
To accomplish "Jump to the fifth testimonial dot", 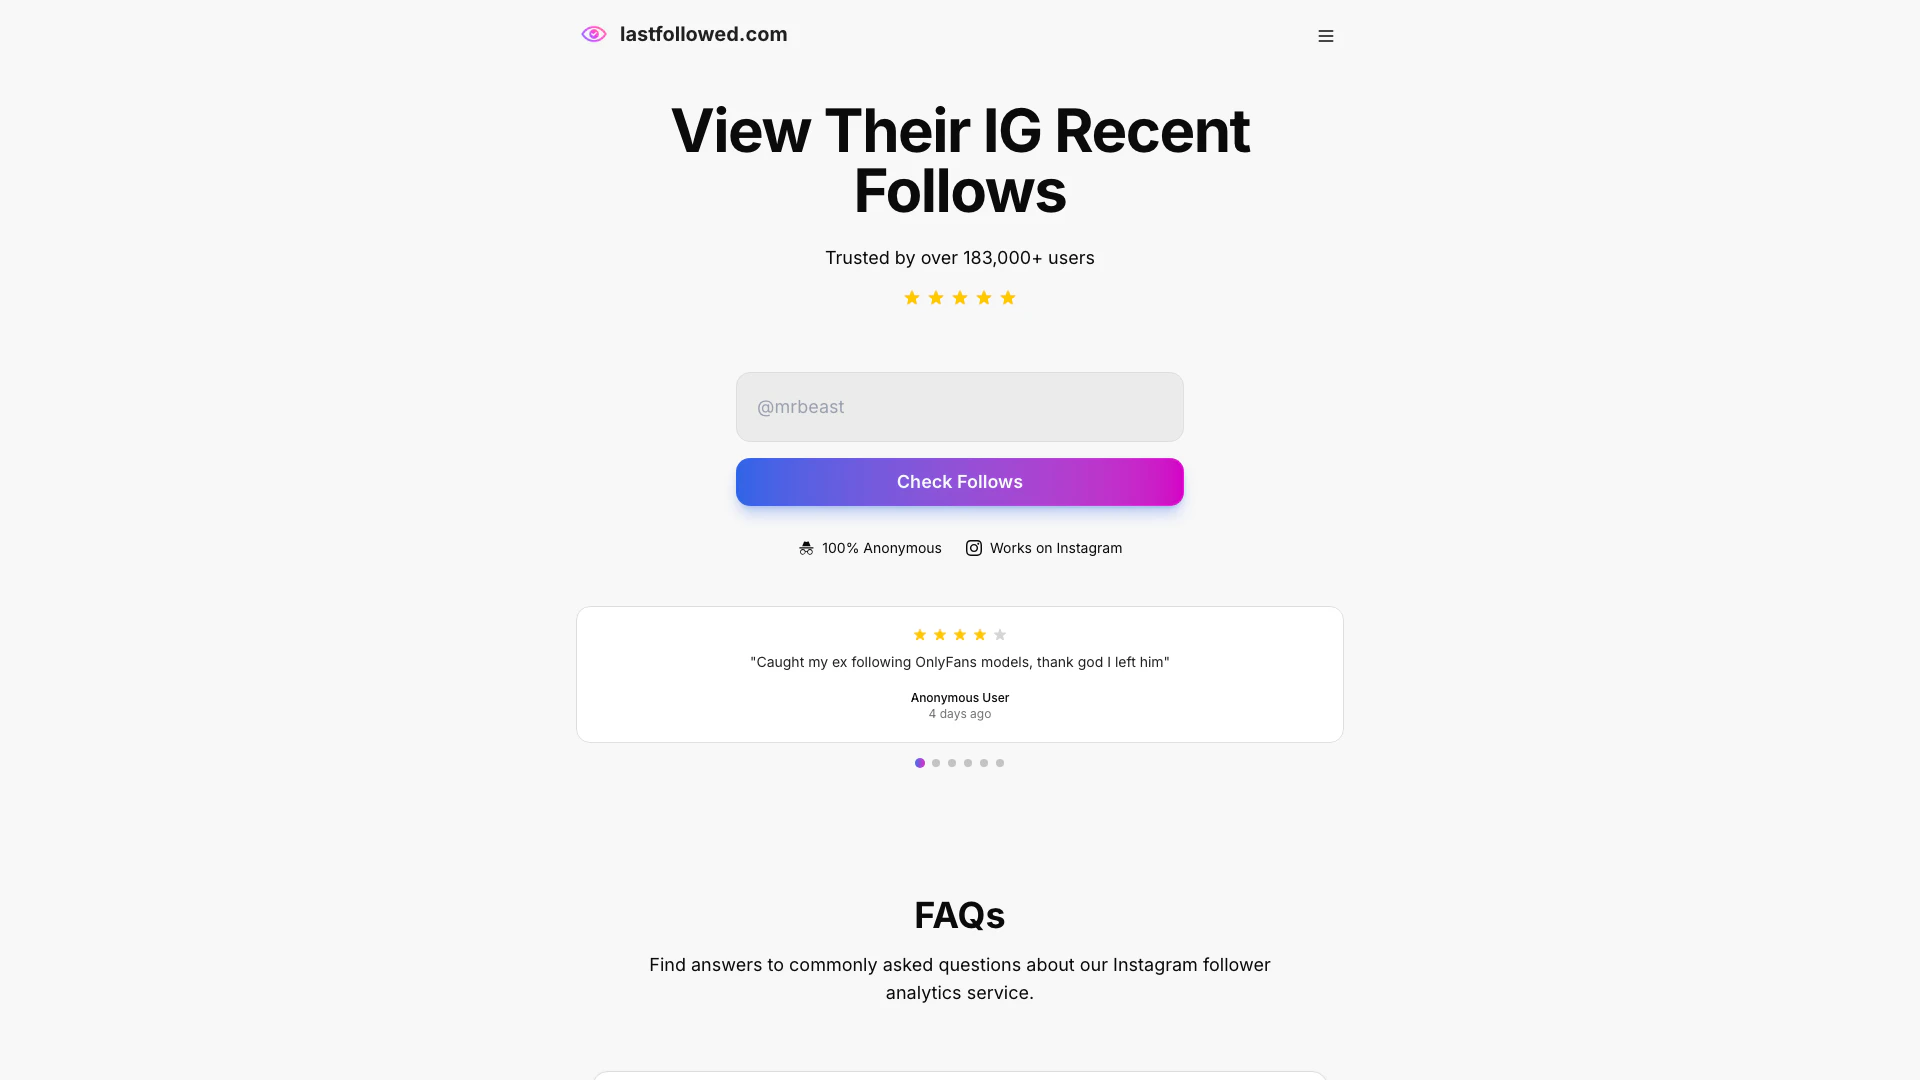I will click(984, 763).
